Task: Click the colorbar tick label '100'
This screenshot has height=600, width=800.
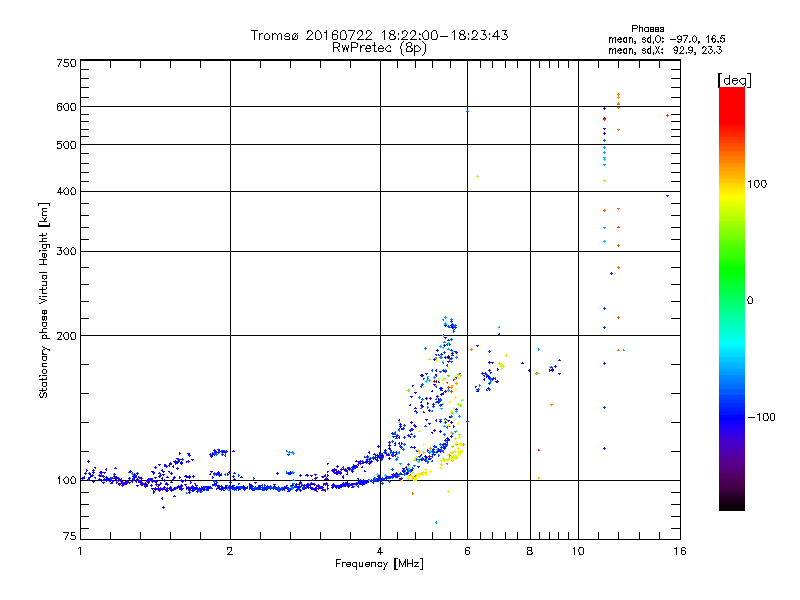Action: (x=757, y=184)
